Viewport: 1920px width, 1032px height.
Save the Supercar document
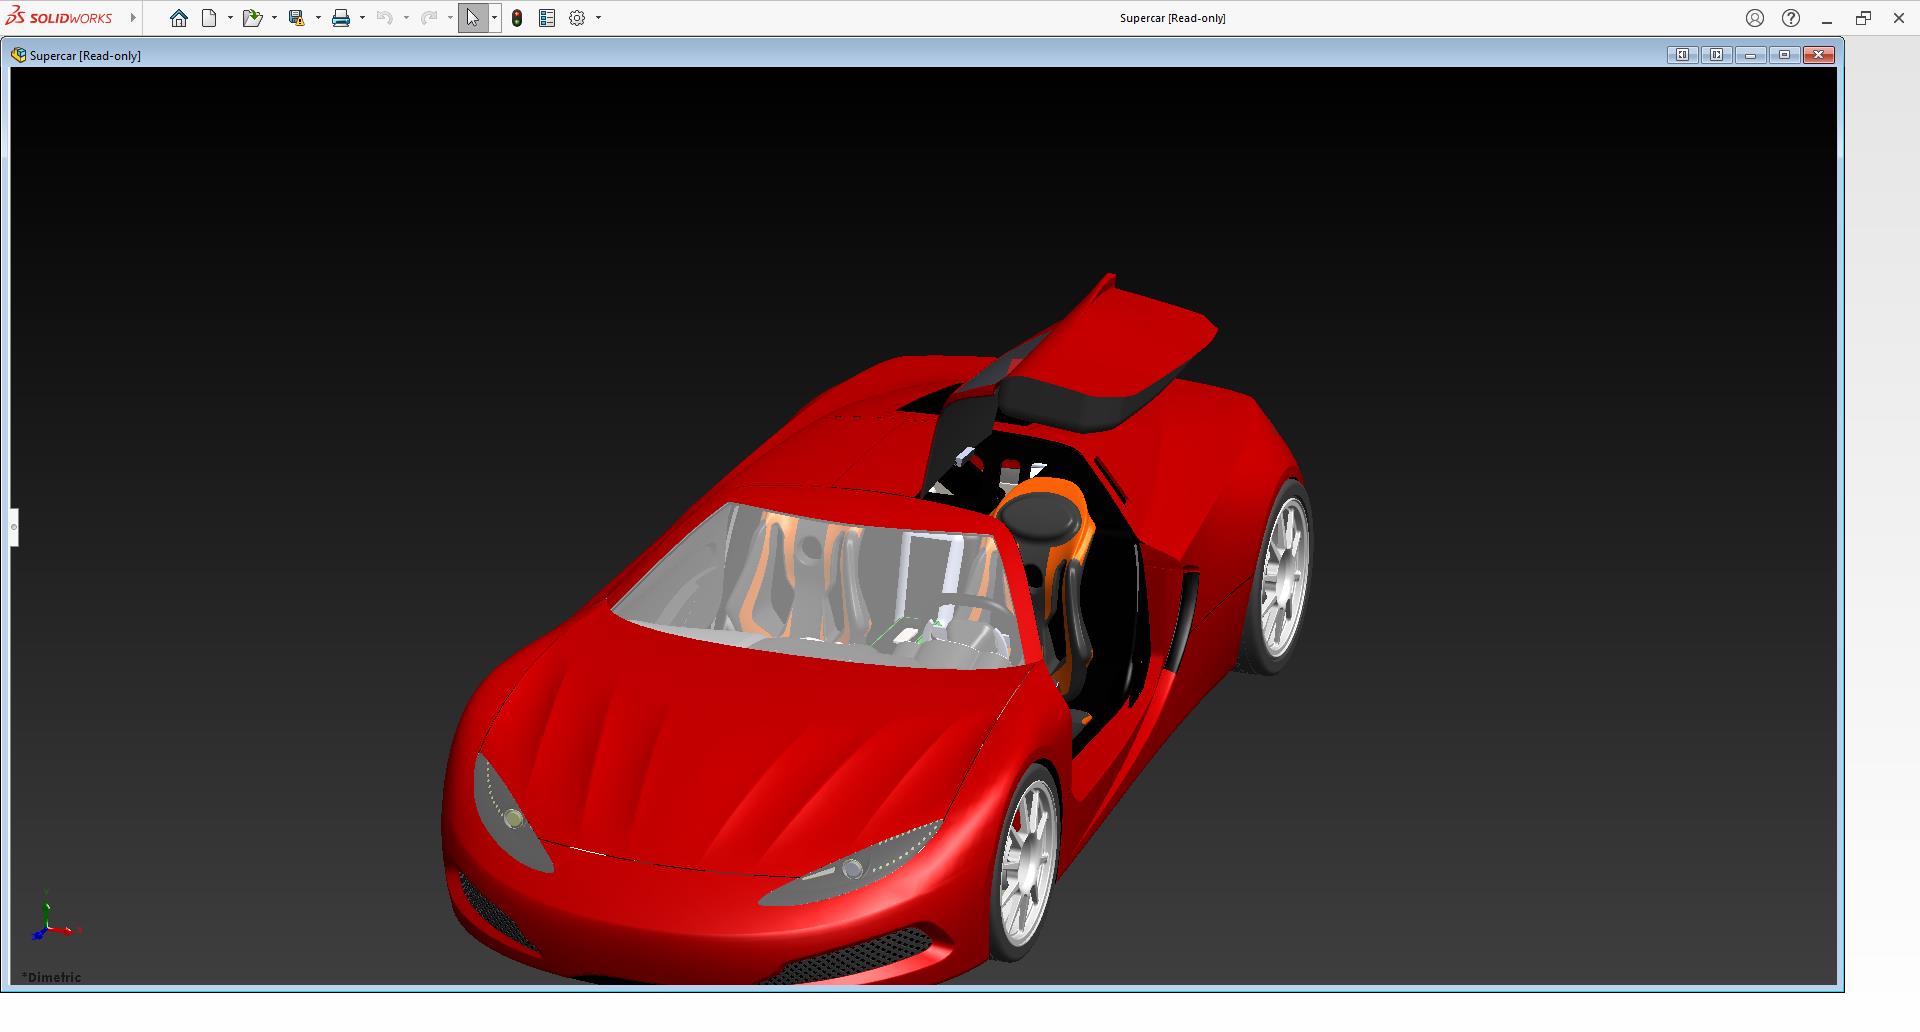[x=296, y=18]
